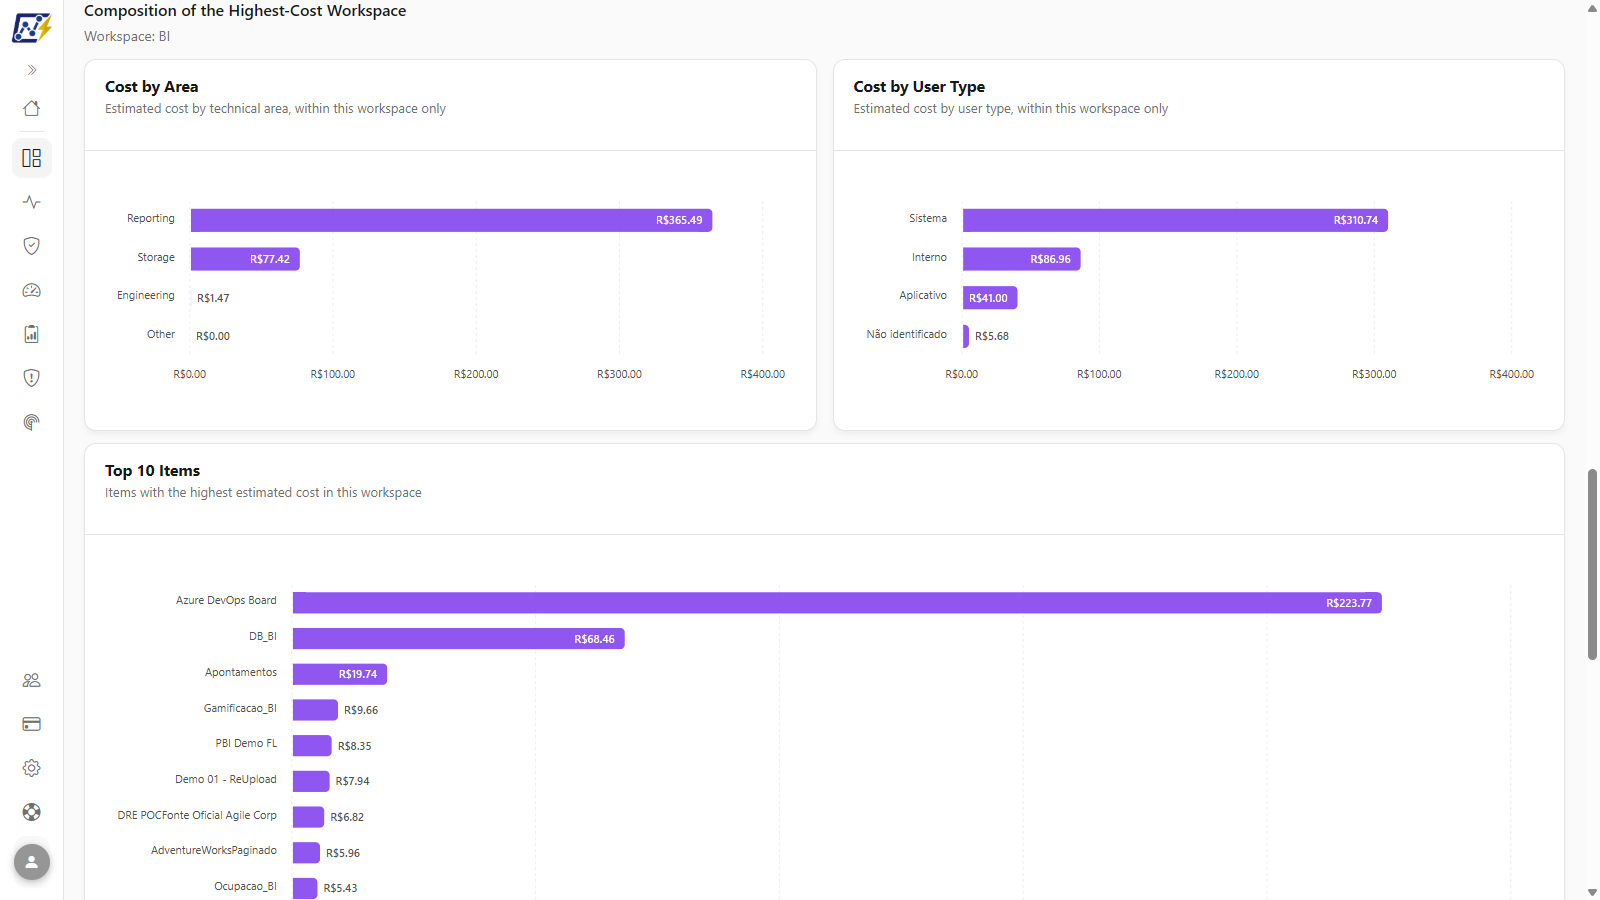
Task: Open the users icon in sidebar
Action: click(x=32, y=680)
